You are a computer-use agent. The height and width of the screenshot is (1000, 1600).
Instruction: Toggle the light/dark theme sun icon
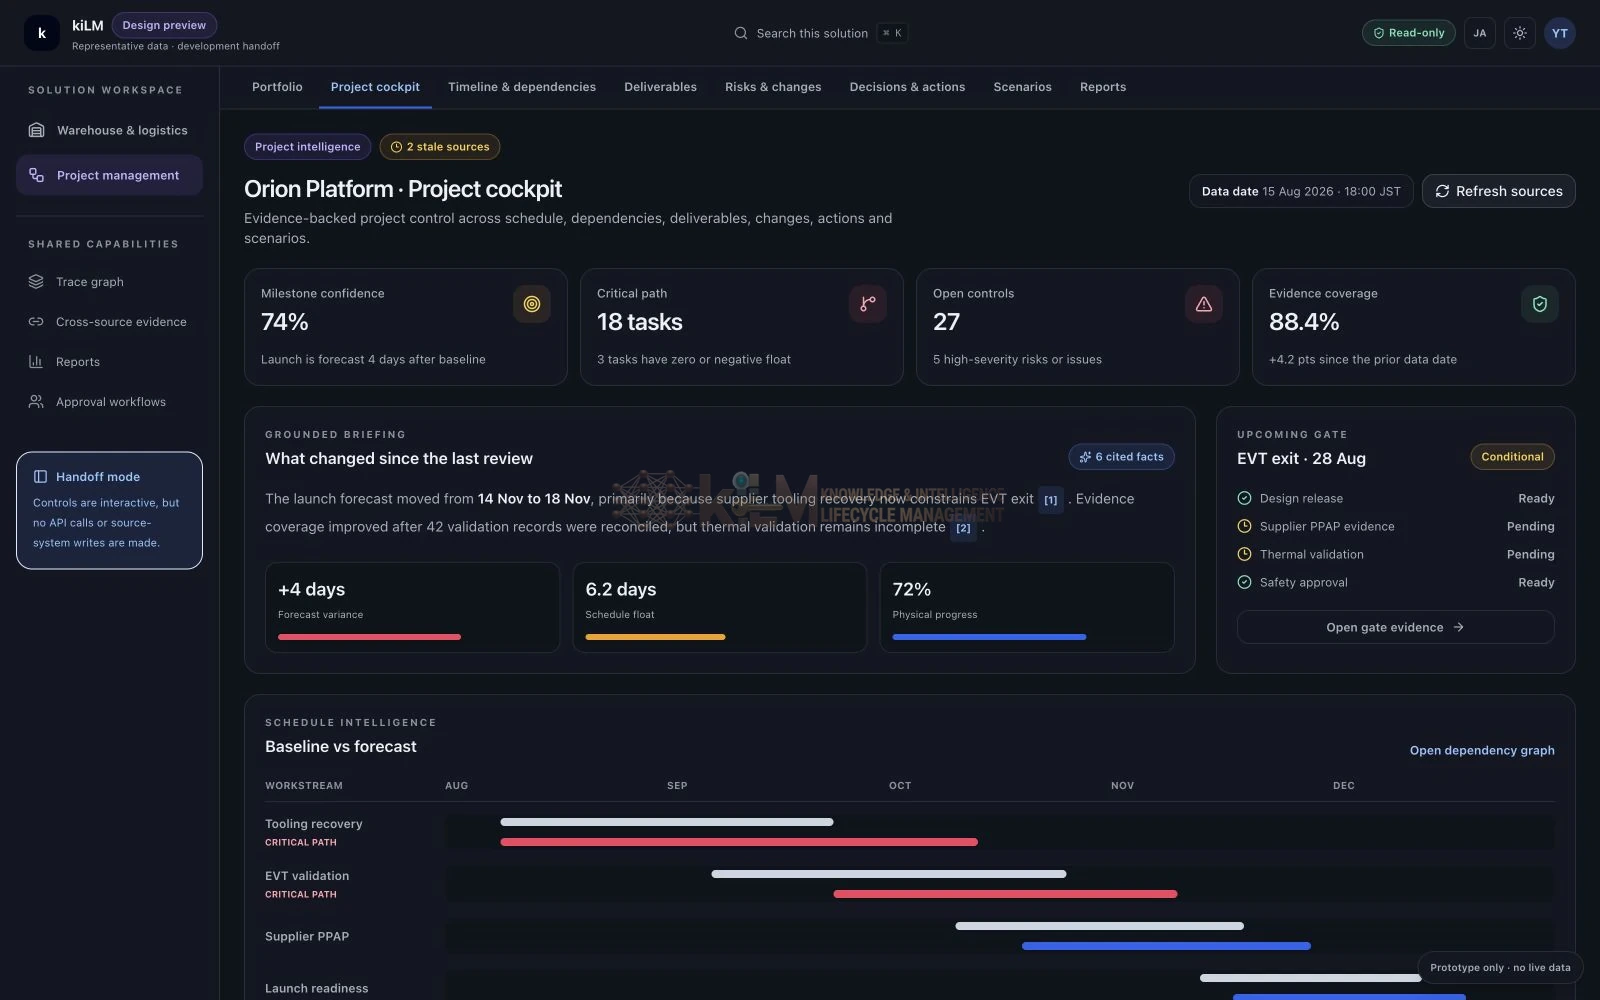pos(1519,33)
